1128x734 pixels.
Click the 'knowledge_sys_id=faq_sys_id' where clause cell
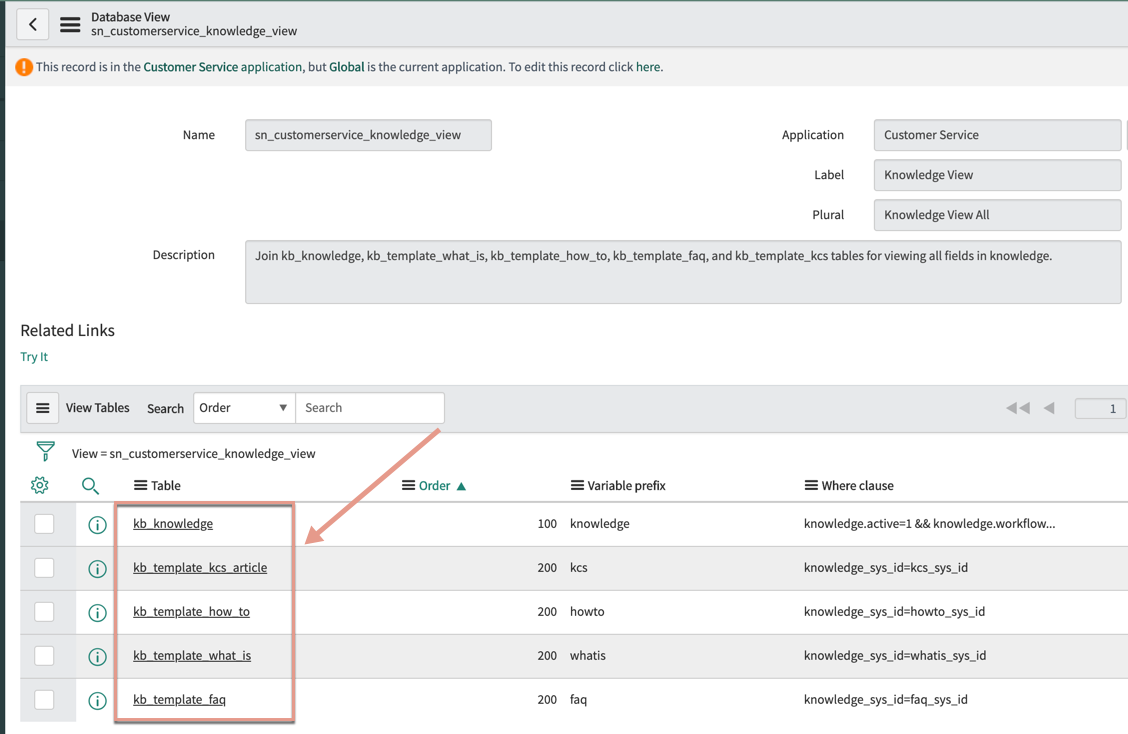tap(886, 699)
